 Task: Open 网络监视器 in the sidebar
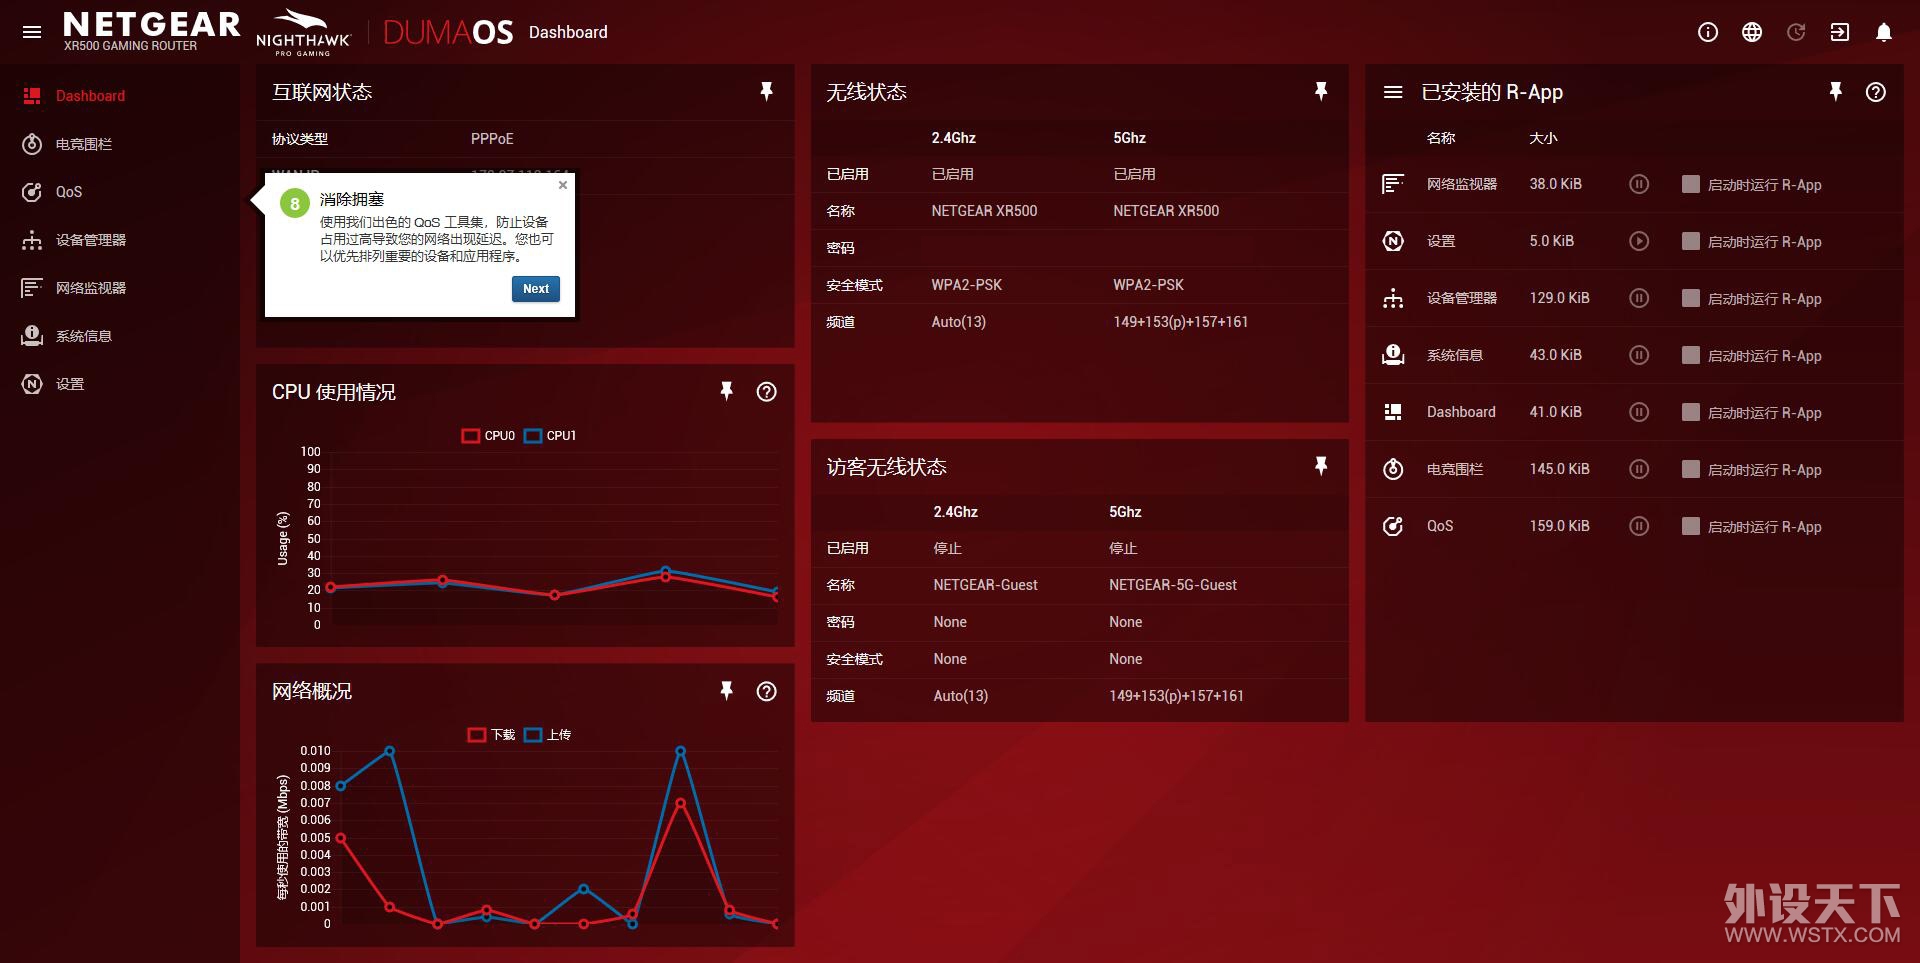(x=120, y=288)
